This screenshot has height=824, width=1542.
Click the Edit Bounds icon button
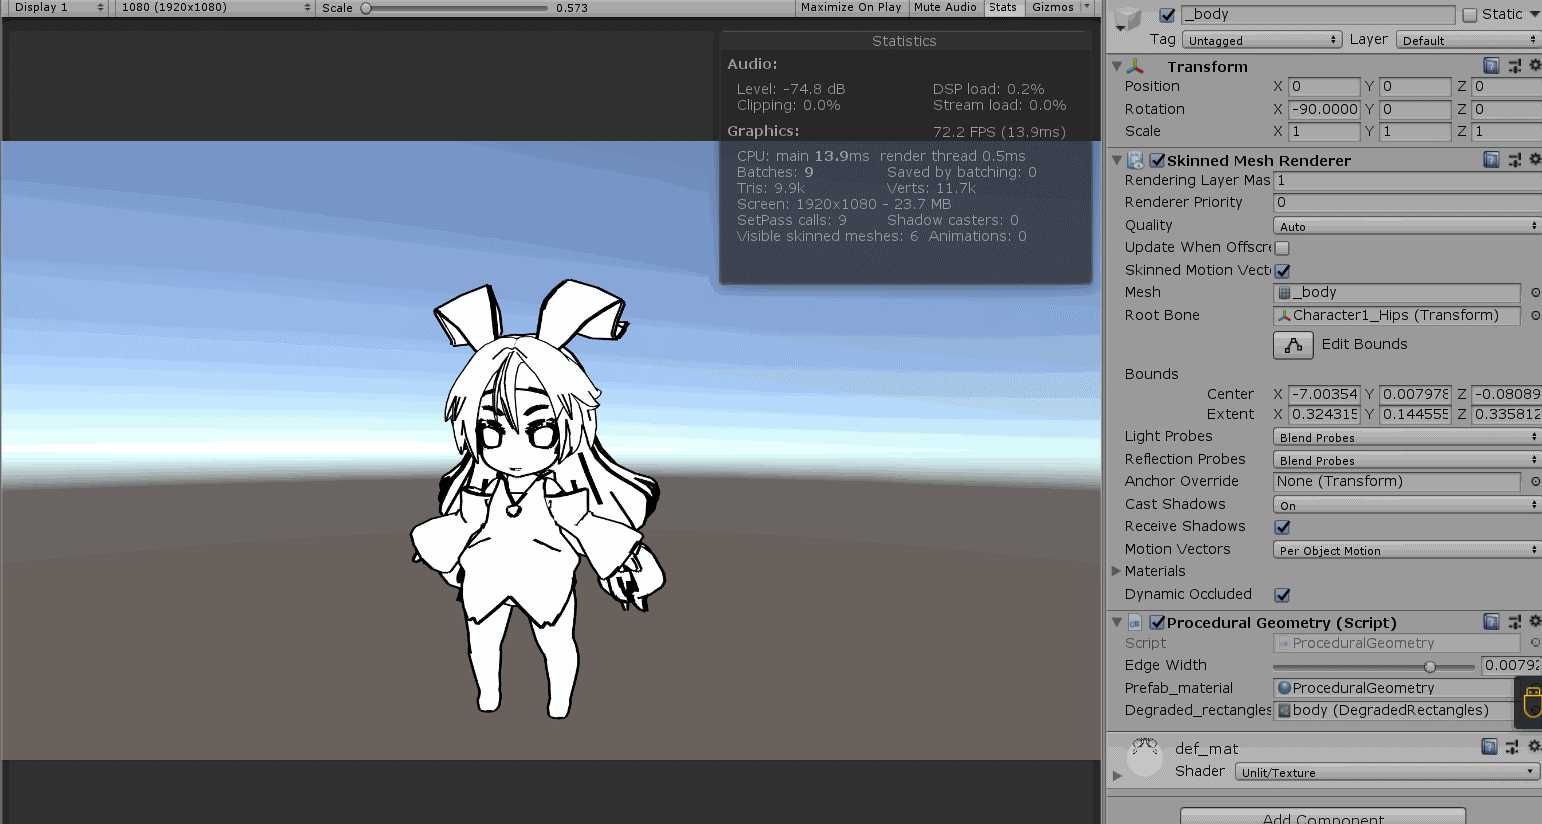[x=1293, y=345]
